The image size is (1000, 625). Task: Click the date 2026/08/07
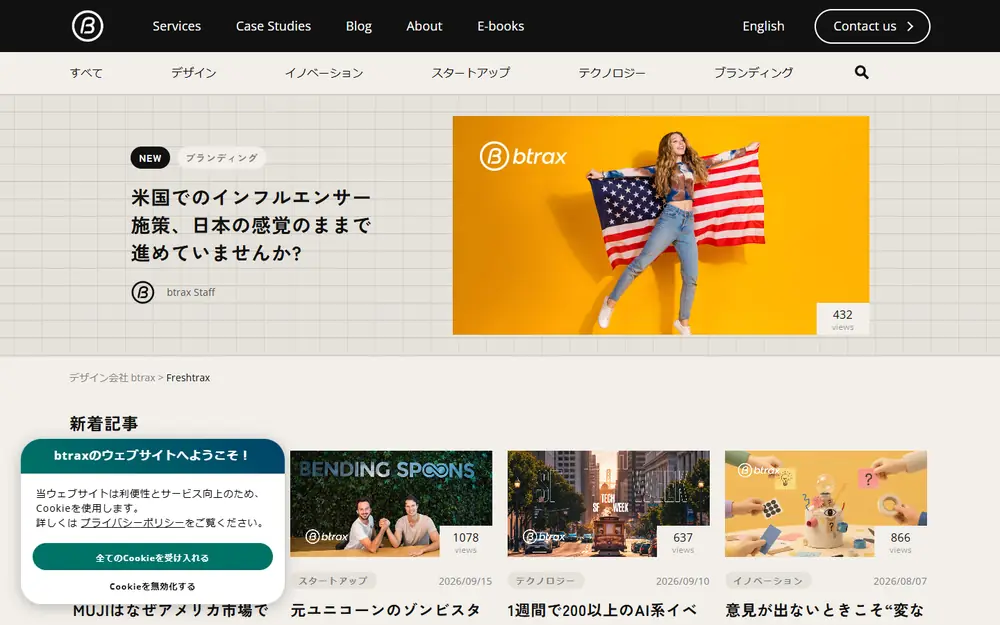click(900, 581)
